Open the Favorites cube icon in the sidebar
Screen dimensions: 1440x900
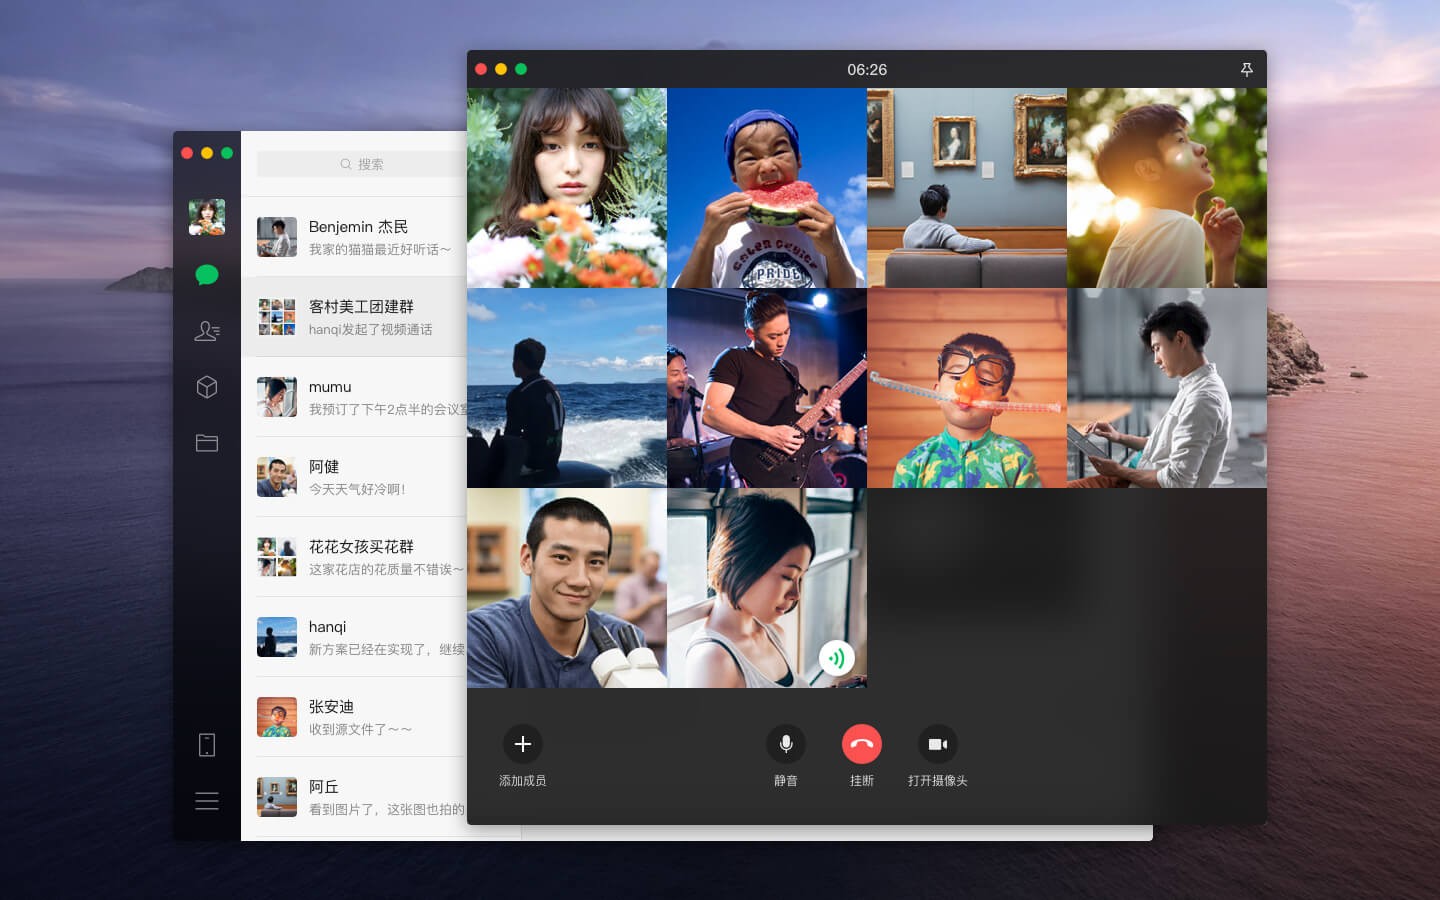point(207,387)
